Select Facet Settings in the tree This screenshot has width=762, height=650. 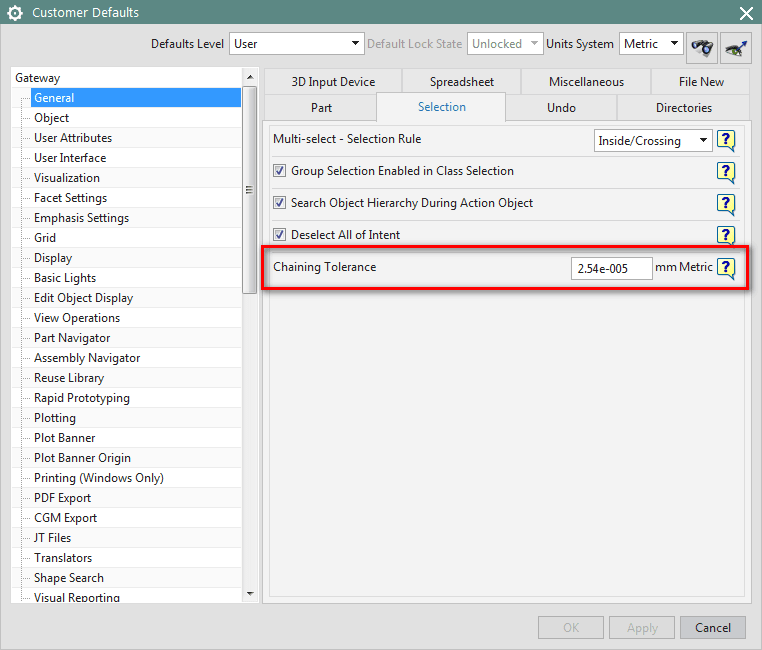pyautogui.click(x=70, y=198)
